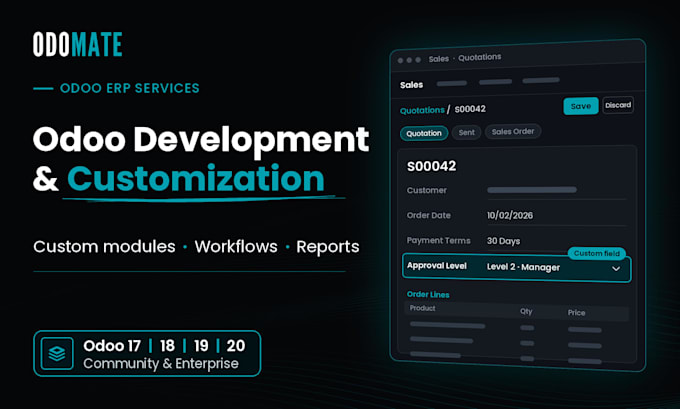Click the S00042 record heading
Image resolution: width=680 pixels, height=409 pixels.
pos(432,166)
